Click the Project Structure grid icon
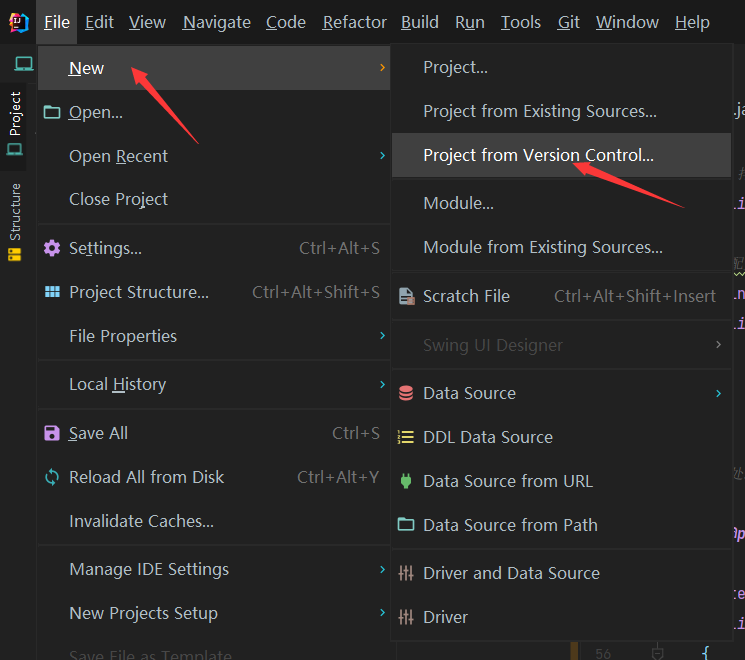 pos(52,292)
